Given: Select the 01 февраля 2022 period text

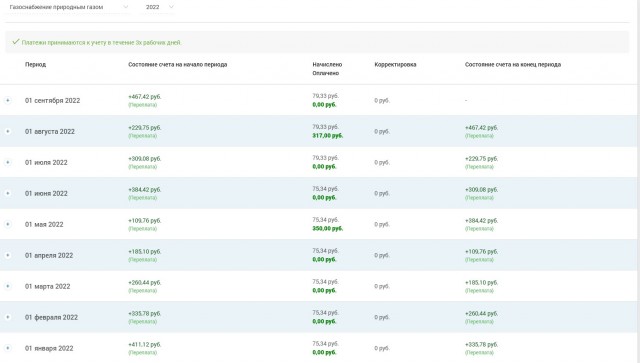Looking at the screenshot, I should click(51, 317).
